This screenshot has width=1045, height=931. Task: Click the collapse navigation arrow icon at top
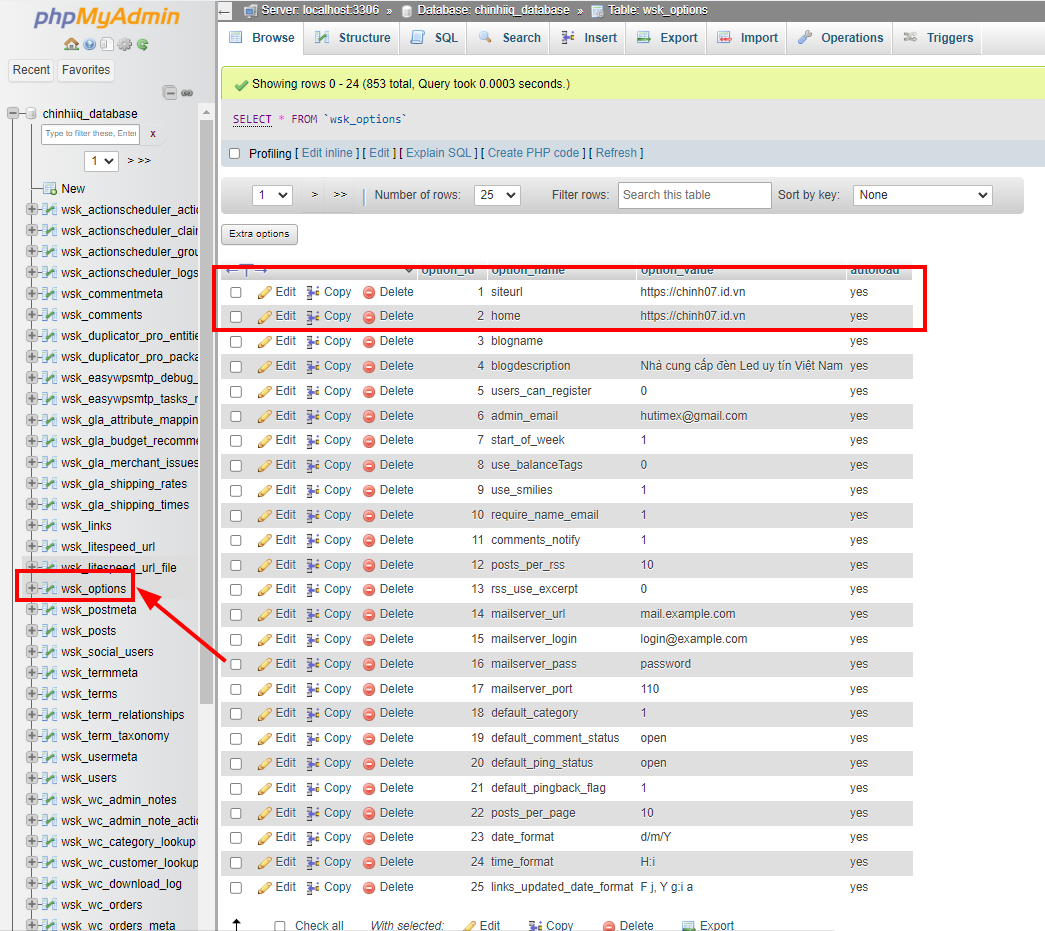tap(225, 11)
